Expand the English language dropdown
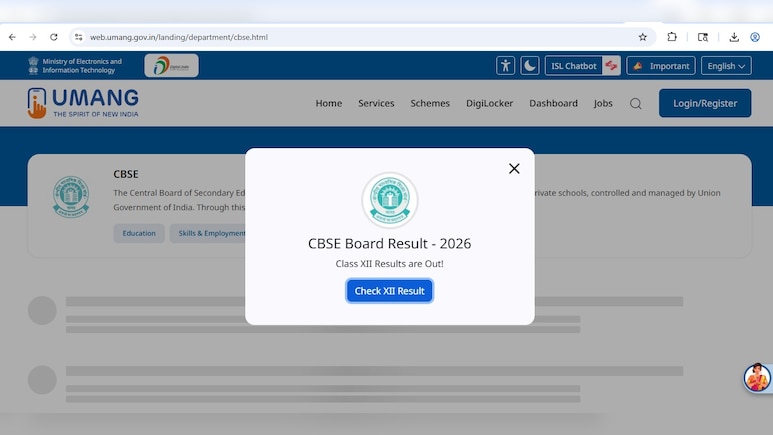The height and width of the screenshot is (435, 773). (726, 66)
